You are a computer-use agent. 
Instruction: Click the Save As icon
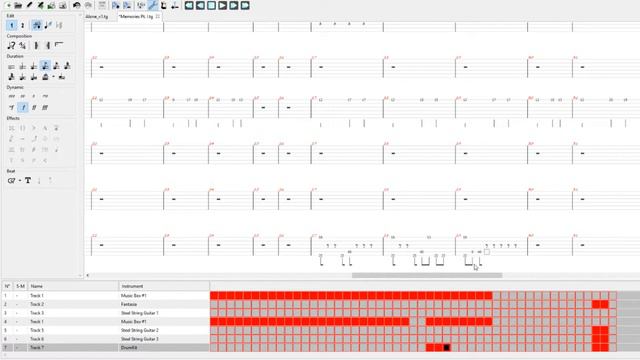40,5
